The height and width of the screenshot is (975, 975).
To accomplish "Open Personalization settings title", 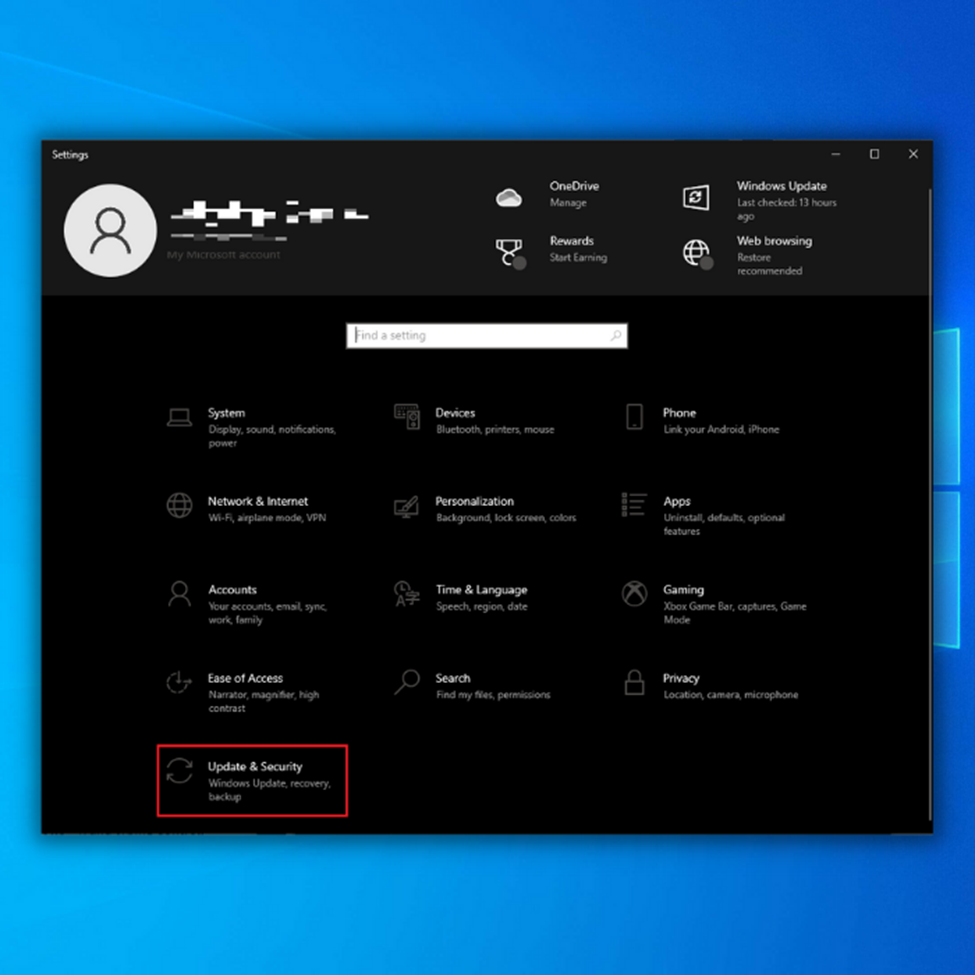I will click(x=474, y=501).
